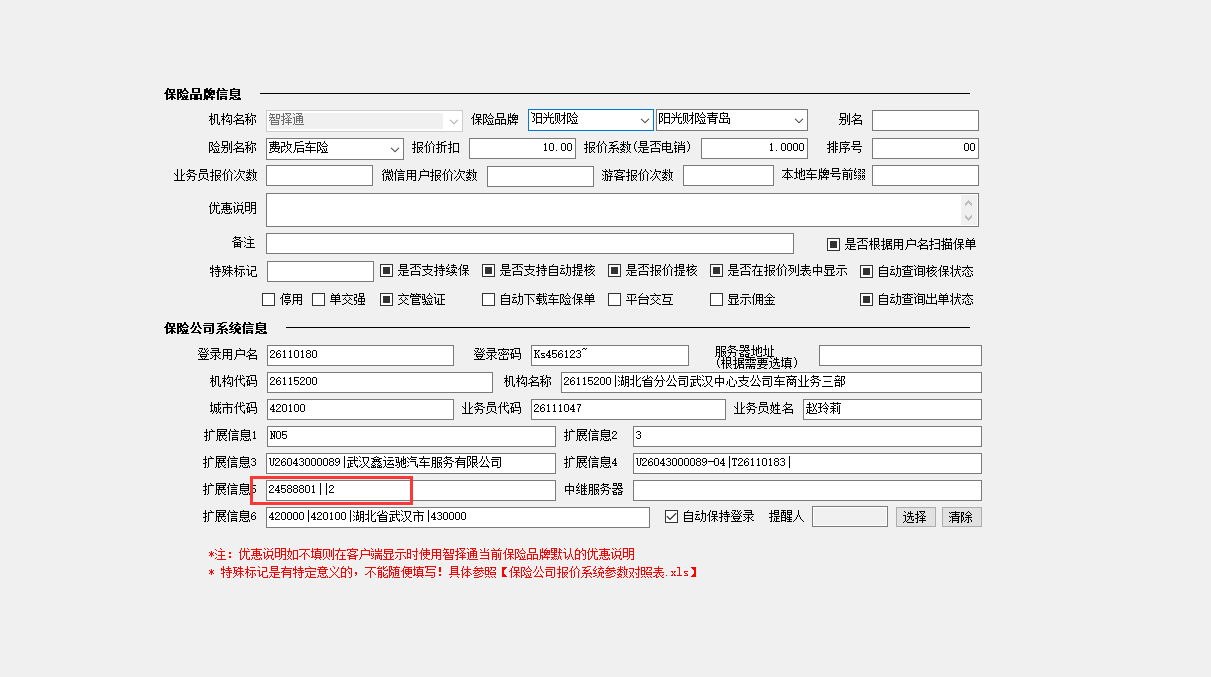Click the 本地车牌号前缀 input

click(925, 176)
